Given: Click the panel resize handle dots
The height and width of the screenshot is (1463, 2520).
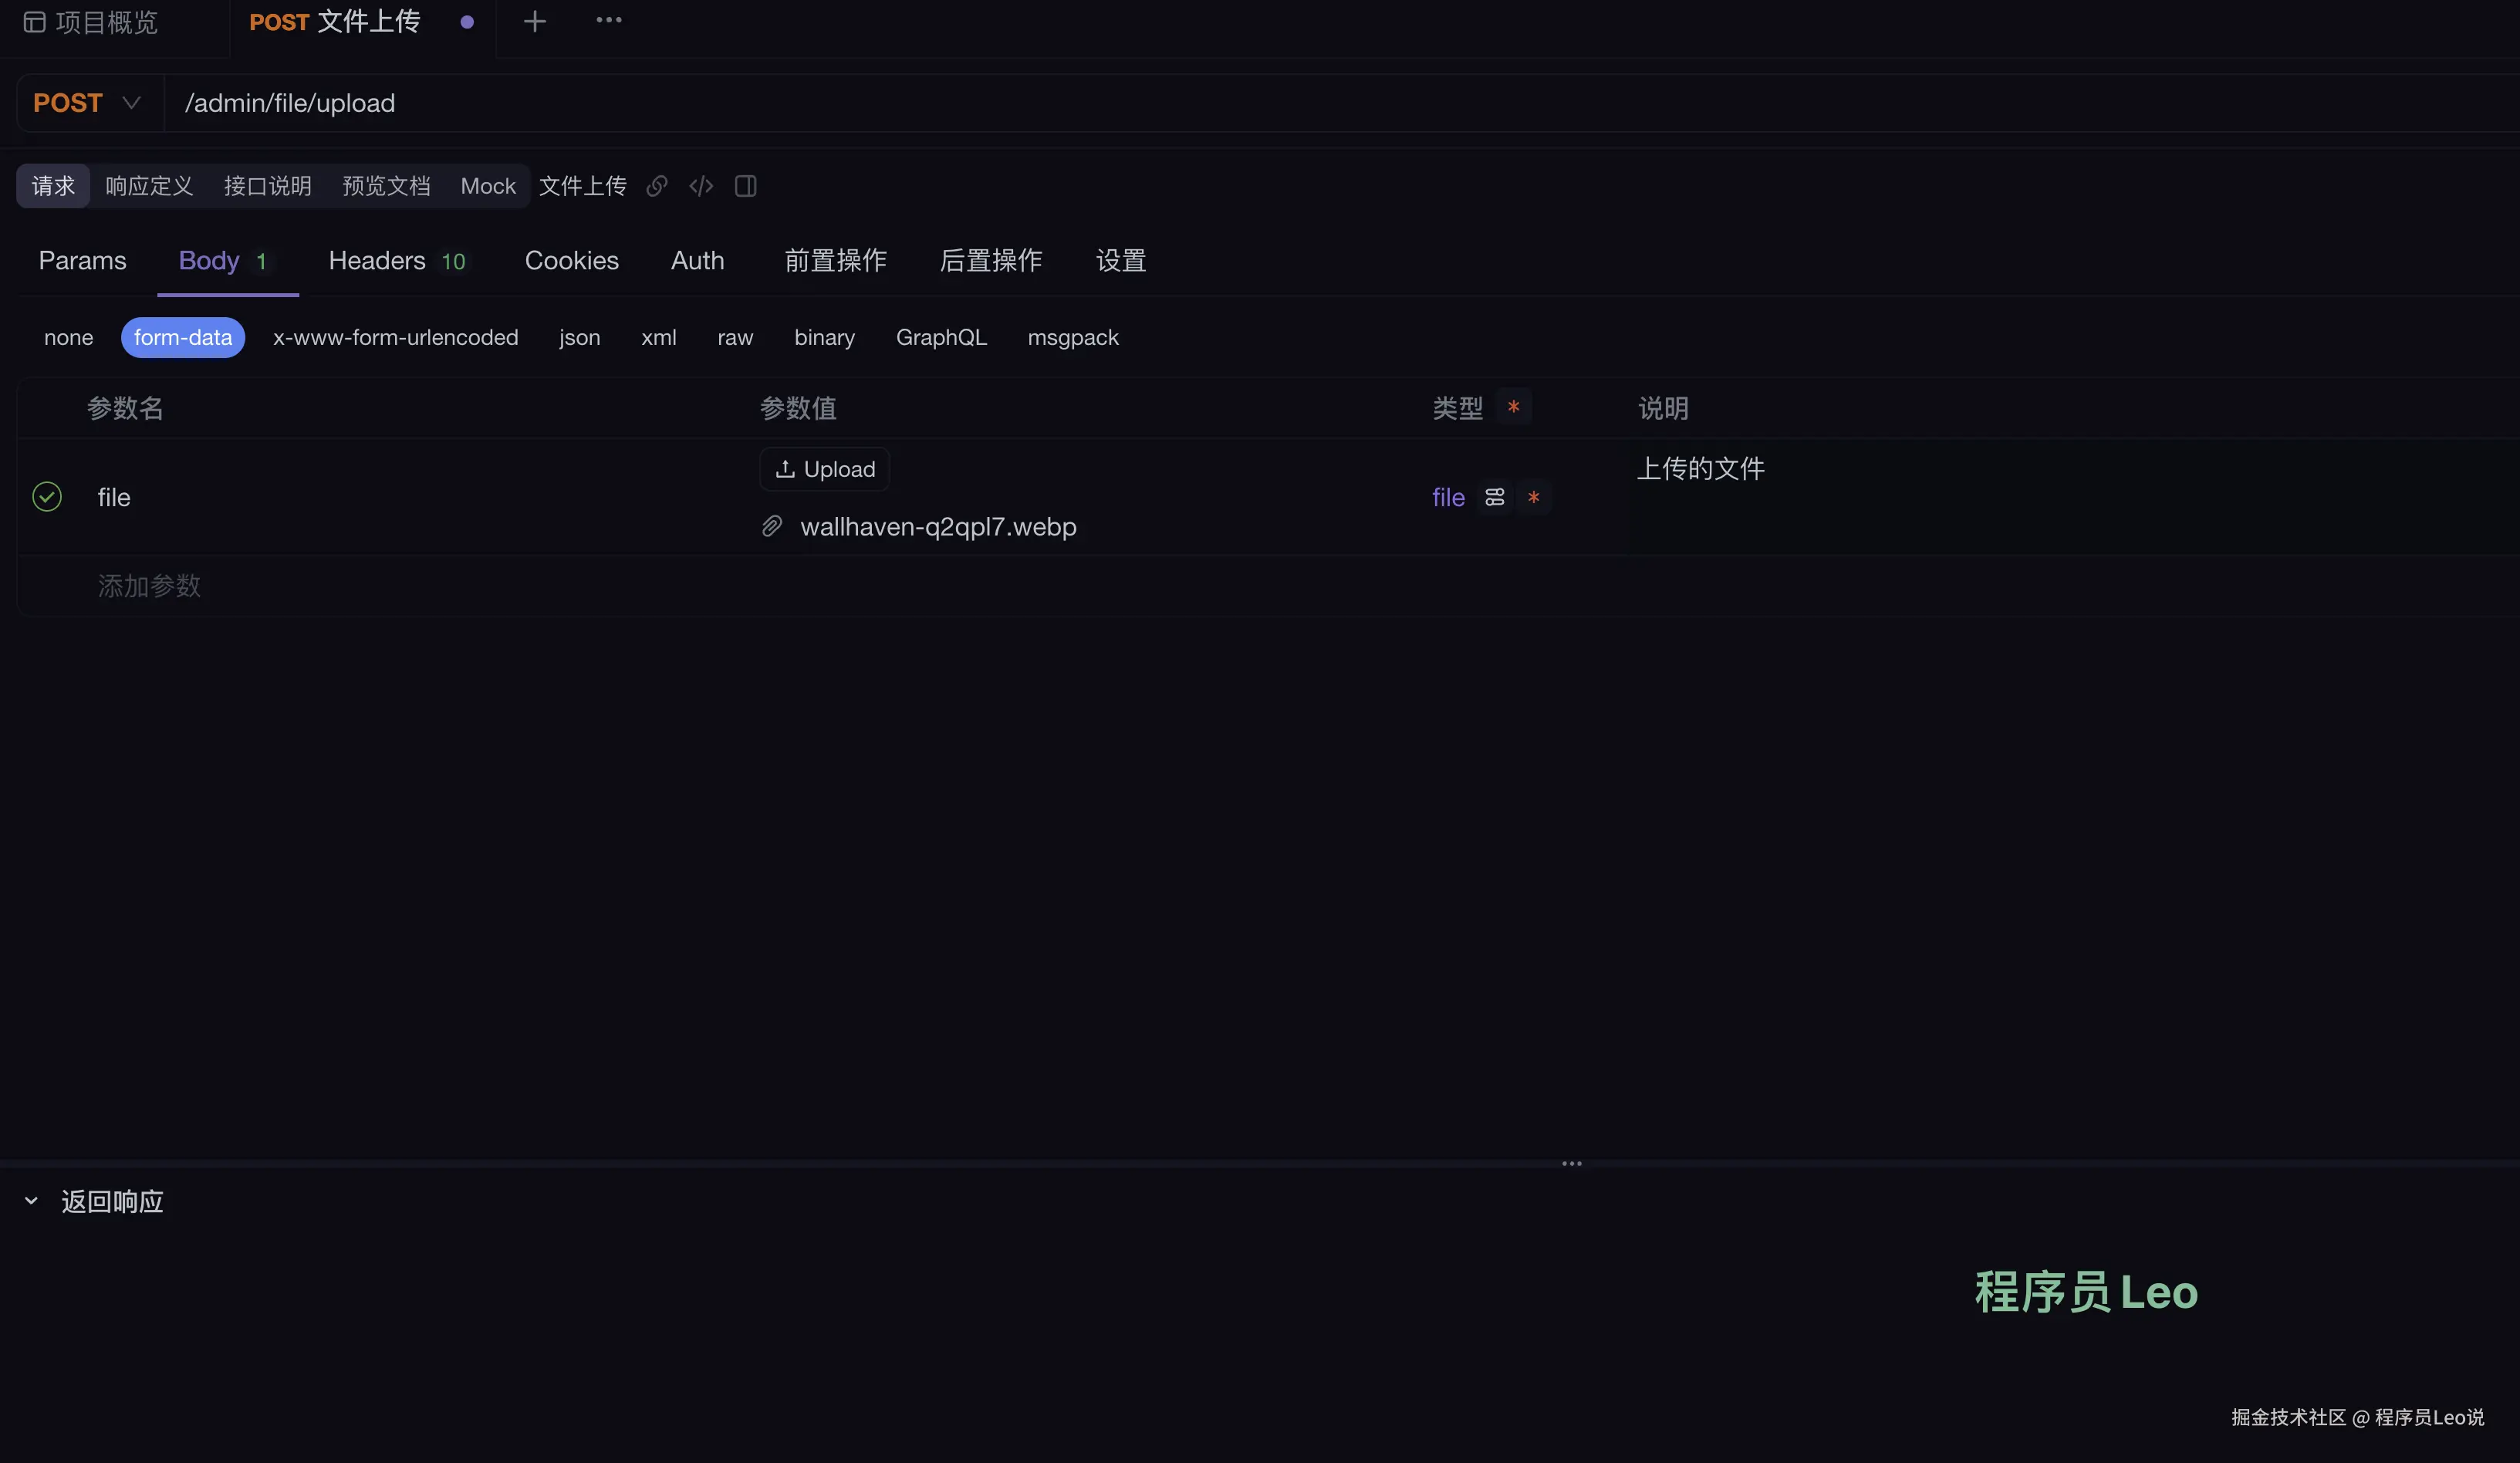Looking at the screenshot, I should click(x=1571, y=1164).
